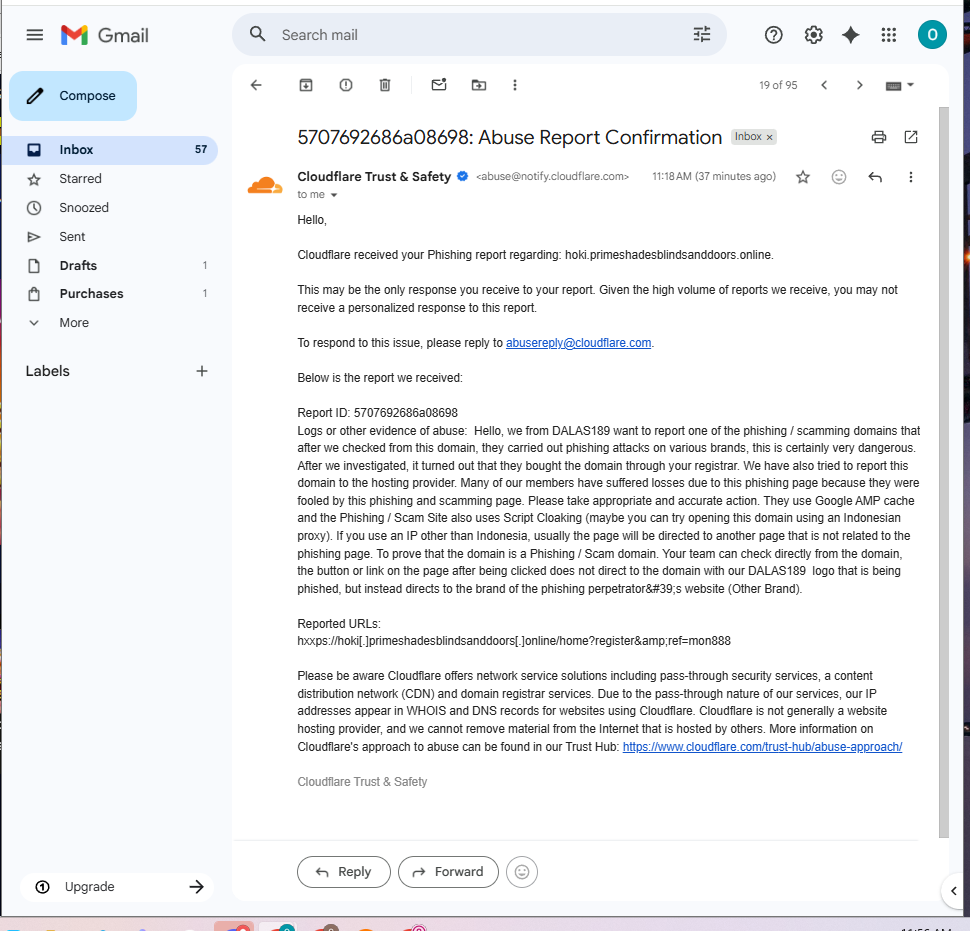
Task: Show search options filter icon
Action: [x=702, y=35]
